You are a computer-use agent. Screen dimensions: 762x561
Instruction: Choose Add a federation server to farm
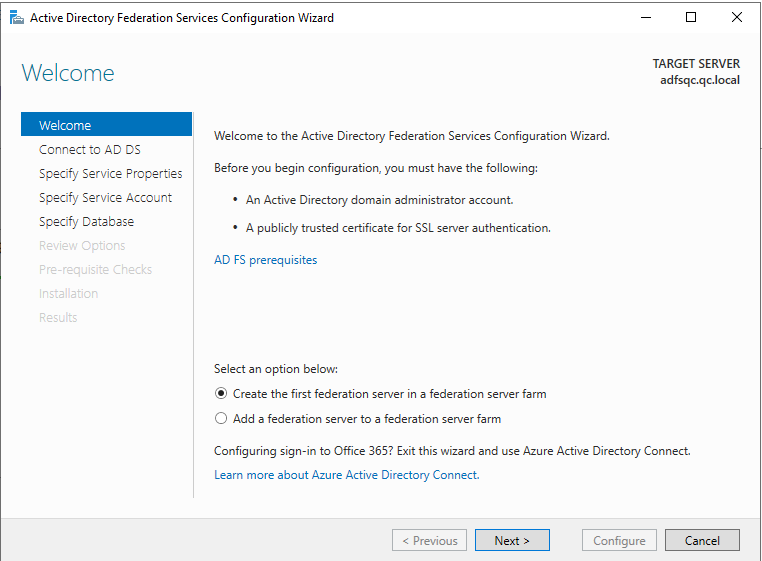click(x=222, y=419)
